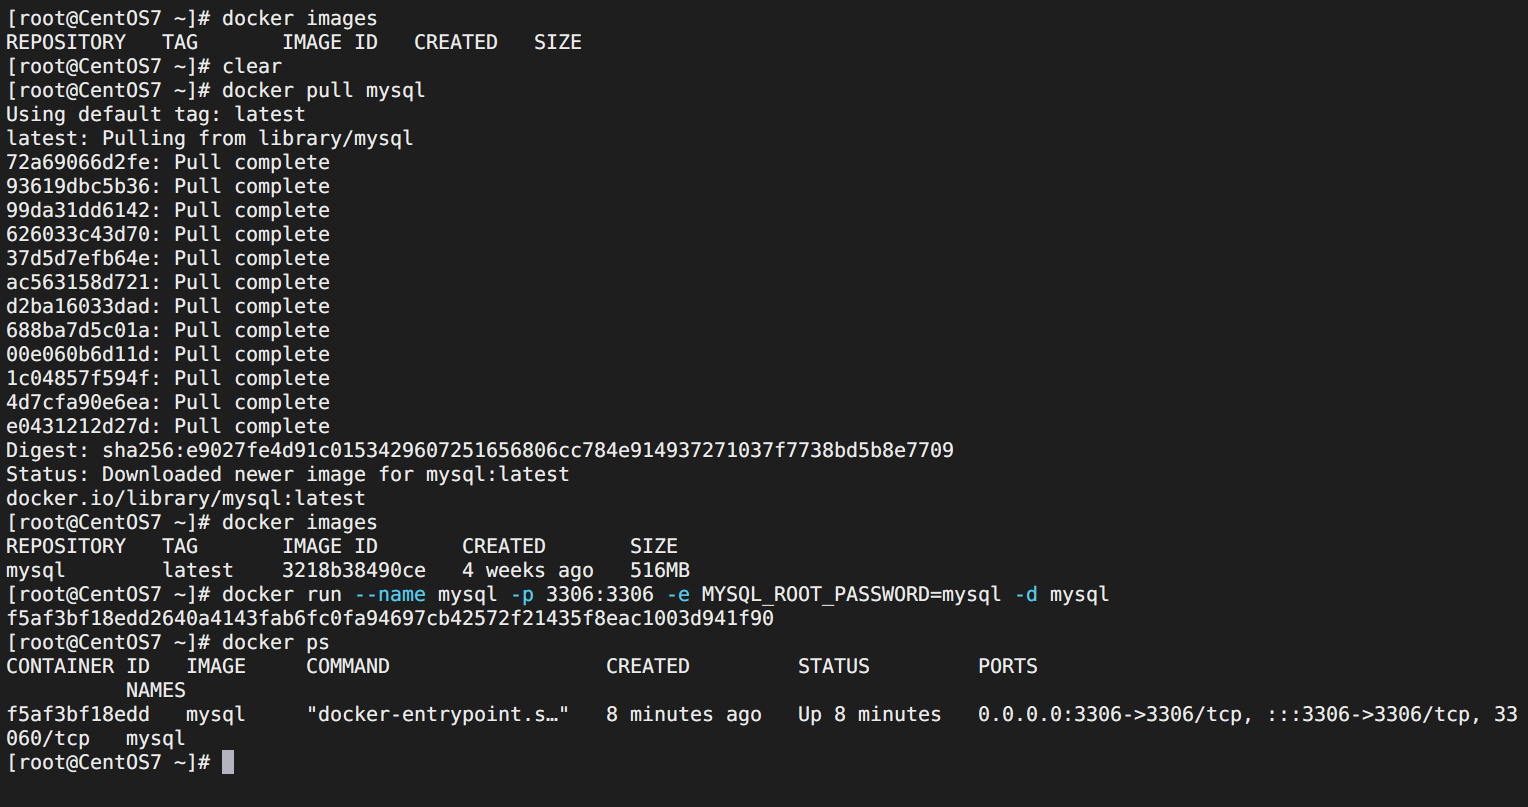The height and width of the screenshot is (807, 1528).
Task: Click 'docker.io/library/mysql:latest' line
Action: [186, 498]
